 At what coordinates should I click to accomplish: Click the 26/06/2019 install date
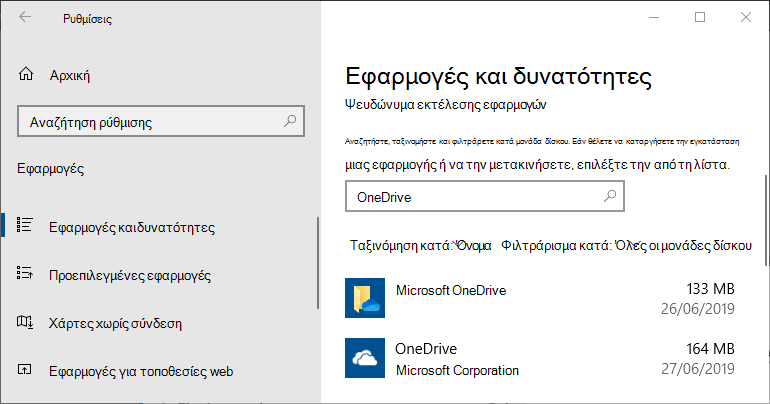(x=697, y=308)
